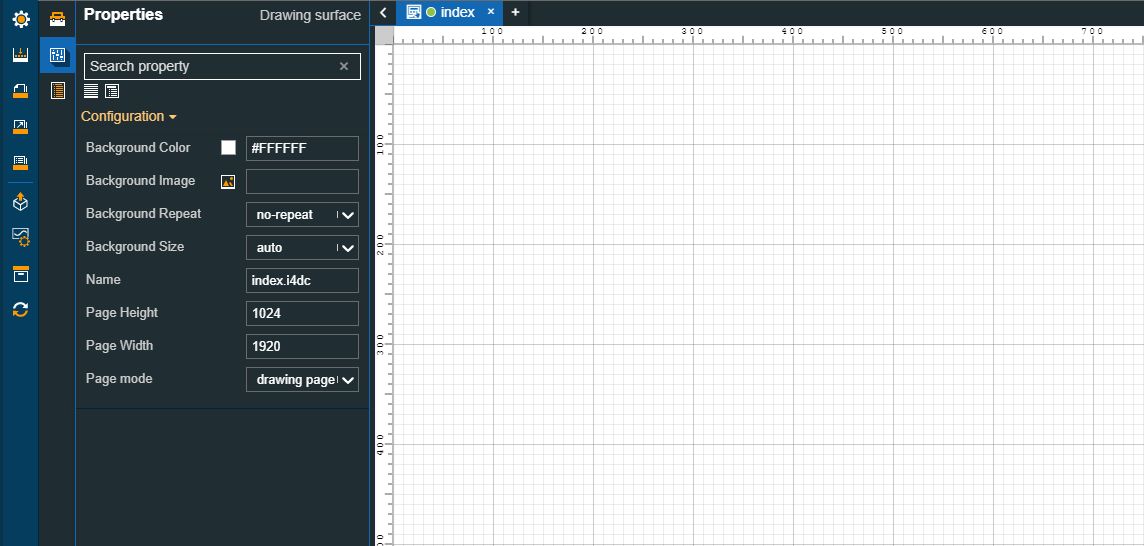Switch to flat list property view
Screen dimensions: 1144x546
click(90, 91)
